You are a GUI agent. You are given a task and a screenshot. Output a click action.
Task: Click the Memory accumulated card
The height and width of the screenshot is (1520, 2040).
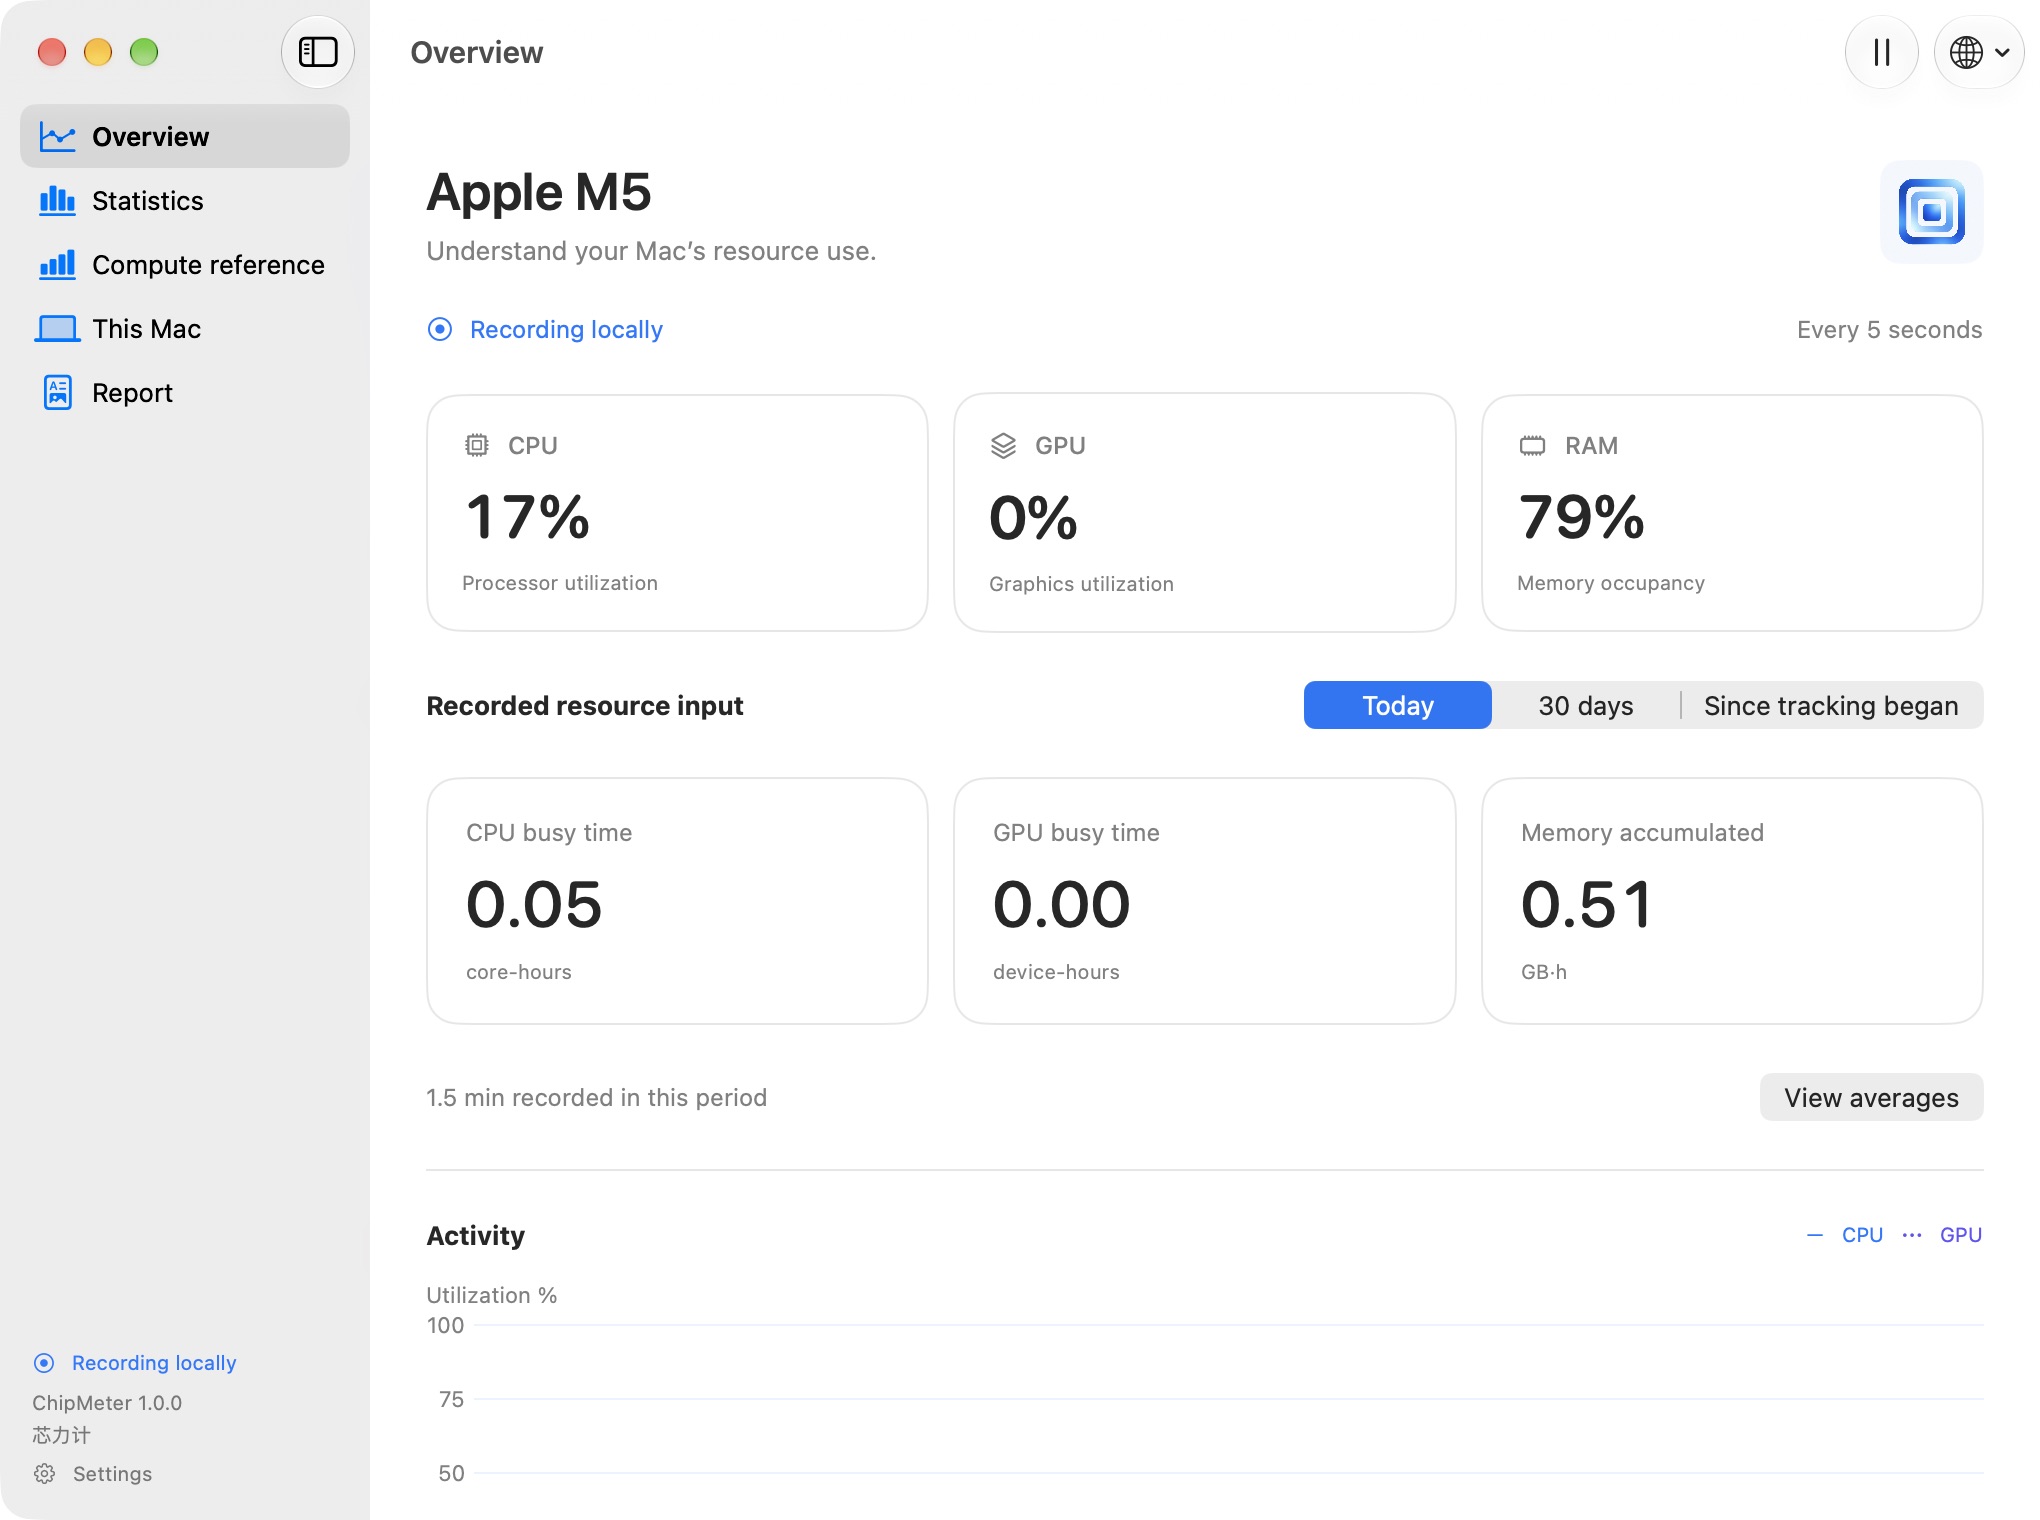tap(1732, 901)
